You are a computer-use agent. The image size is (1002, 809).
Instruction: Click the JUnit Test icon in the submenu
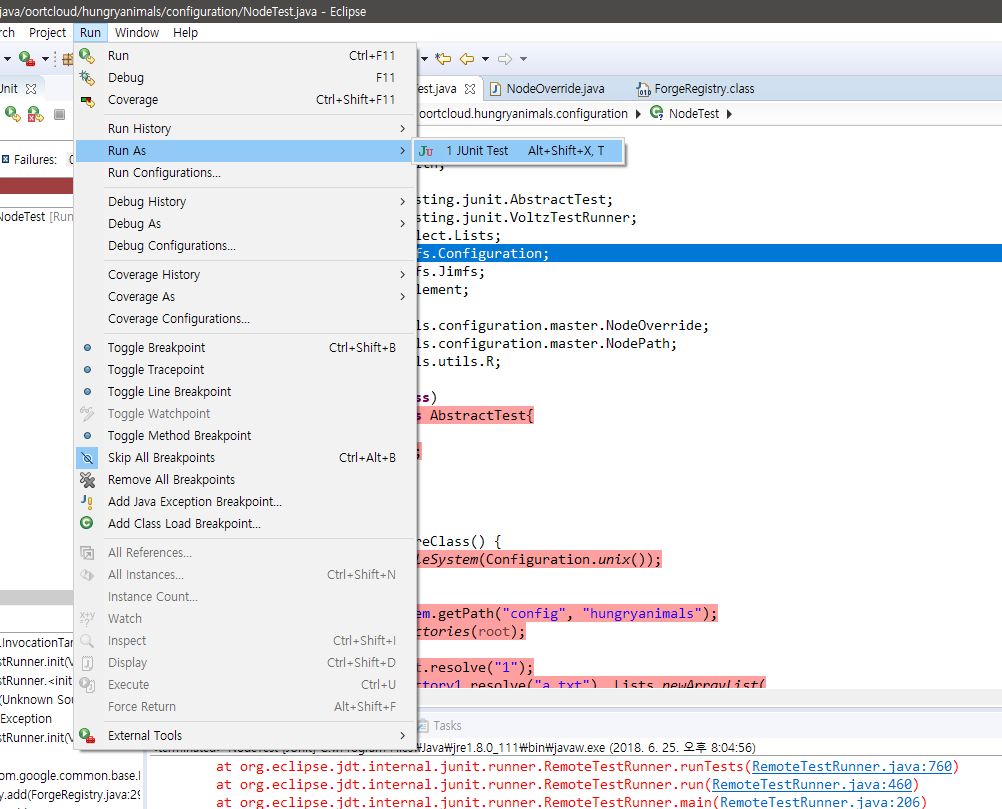click(426, 151)
